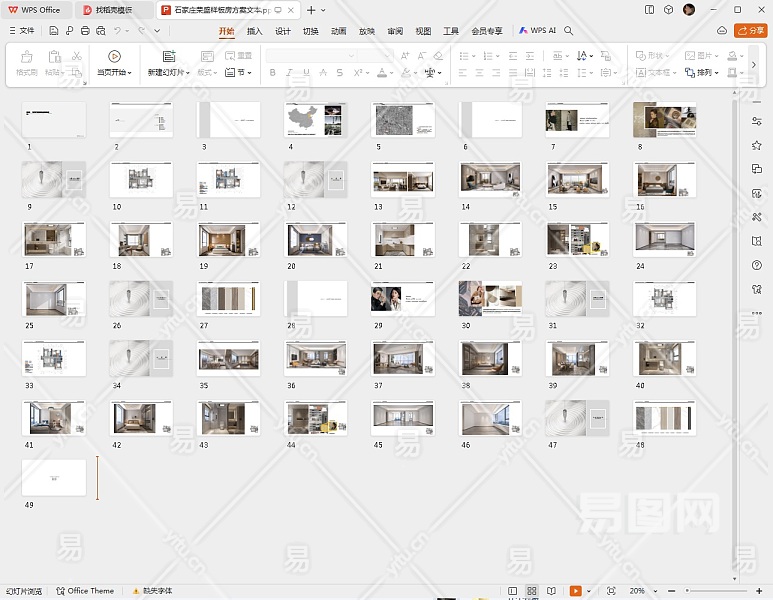The width and height of the screenshot is (773, 600).
Task: Select slide 4 thumbnail with China map
Action: click(314, 120)
